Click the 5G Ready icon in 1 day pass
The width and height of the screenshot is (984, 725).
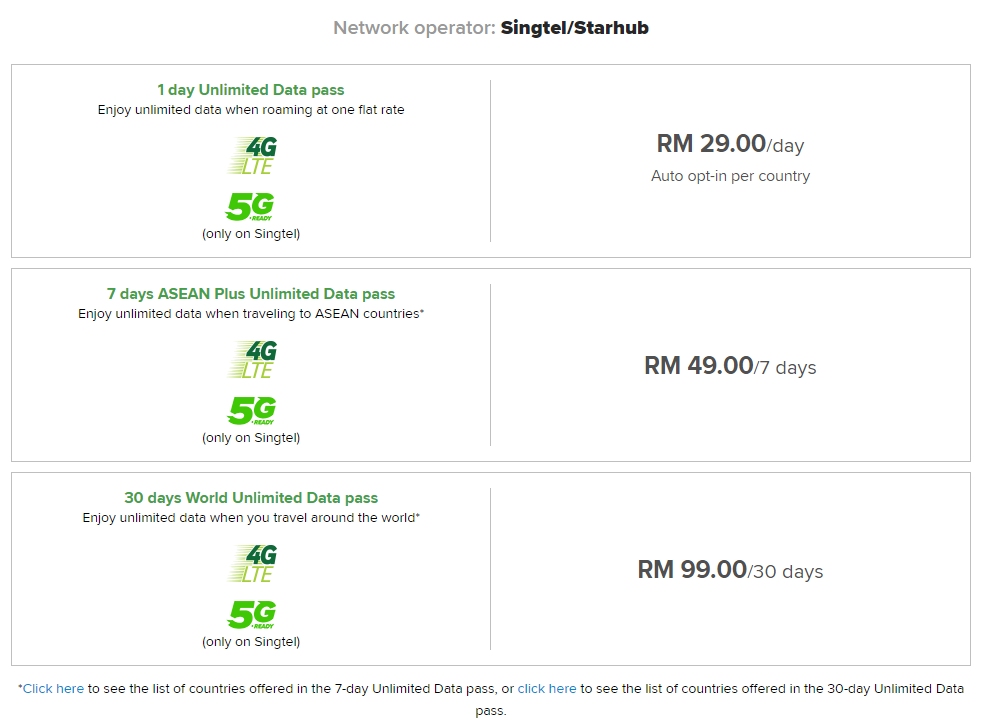250,207
